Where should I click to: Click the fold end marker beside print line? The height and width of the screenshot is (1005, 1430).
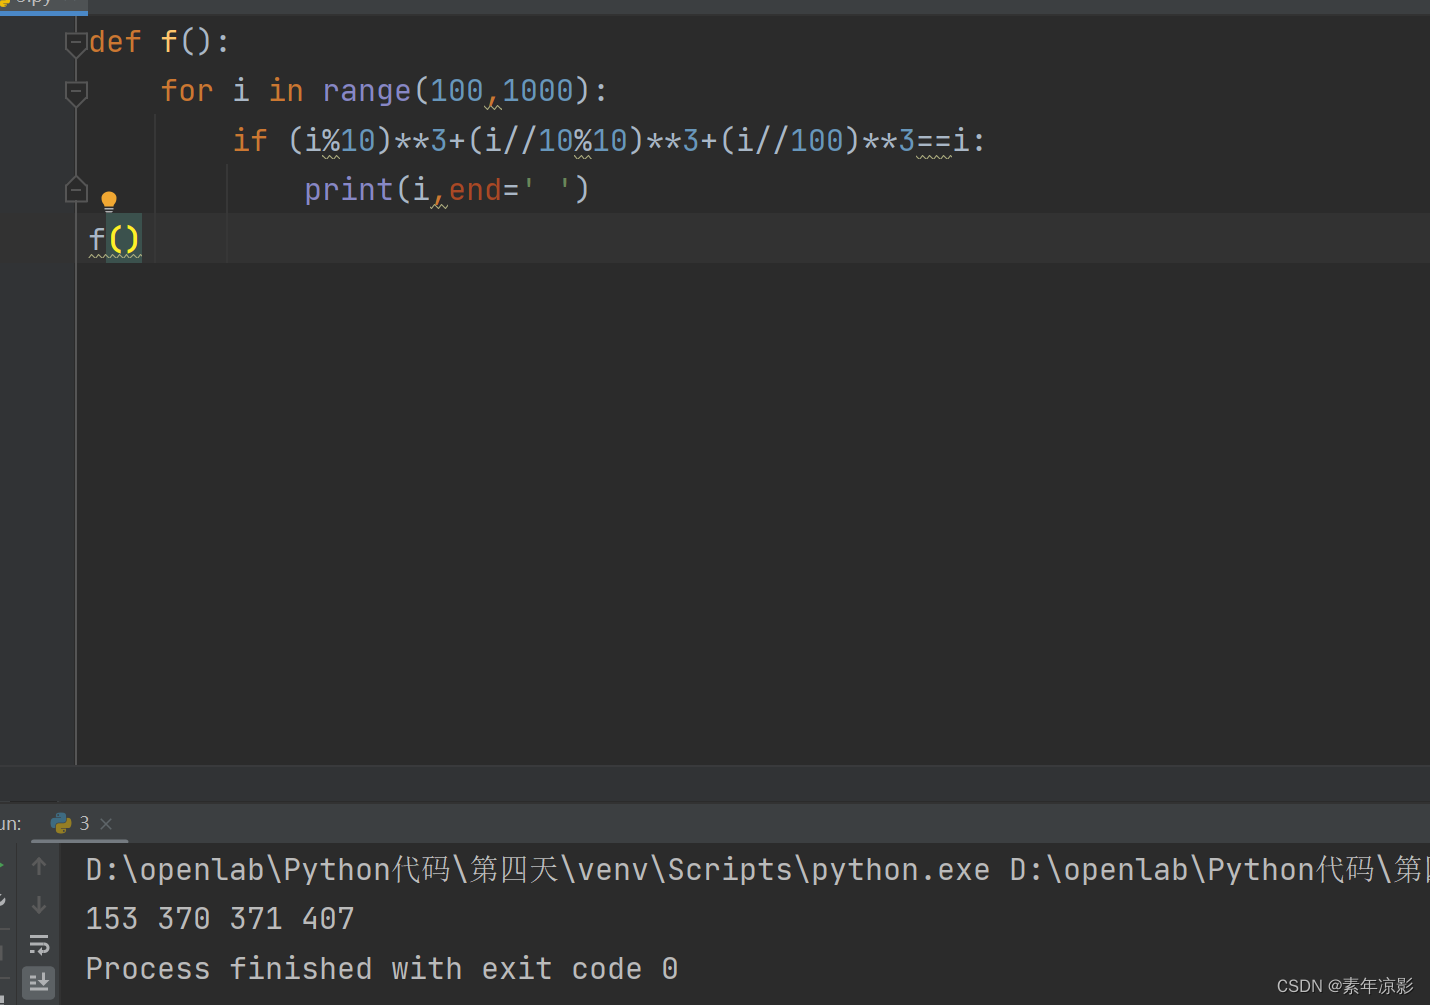(76, 189)
